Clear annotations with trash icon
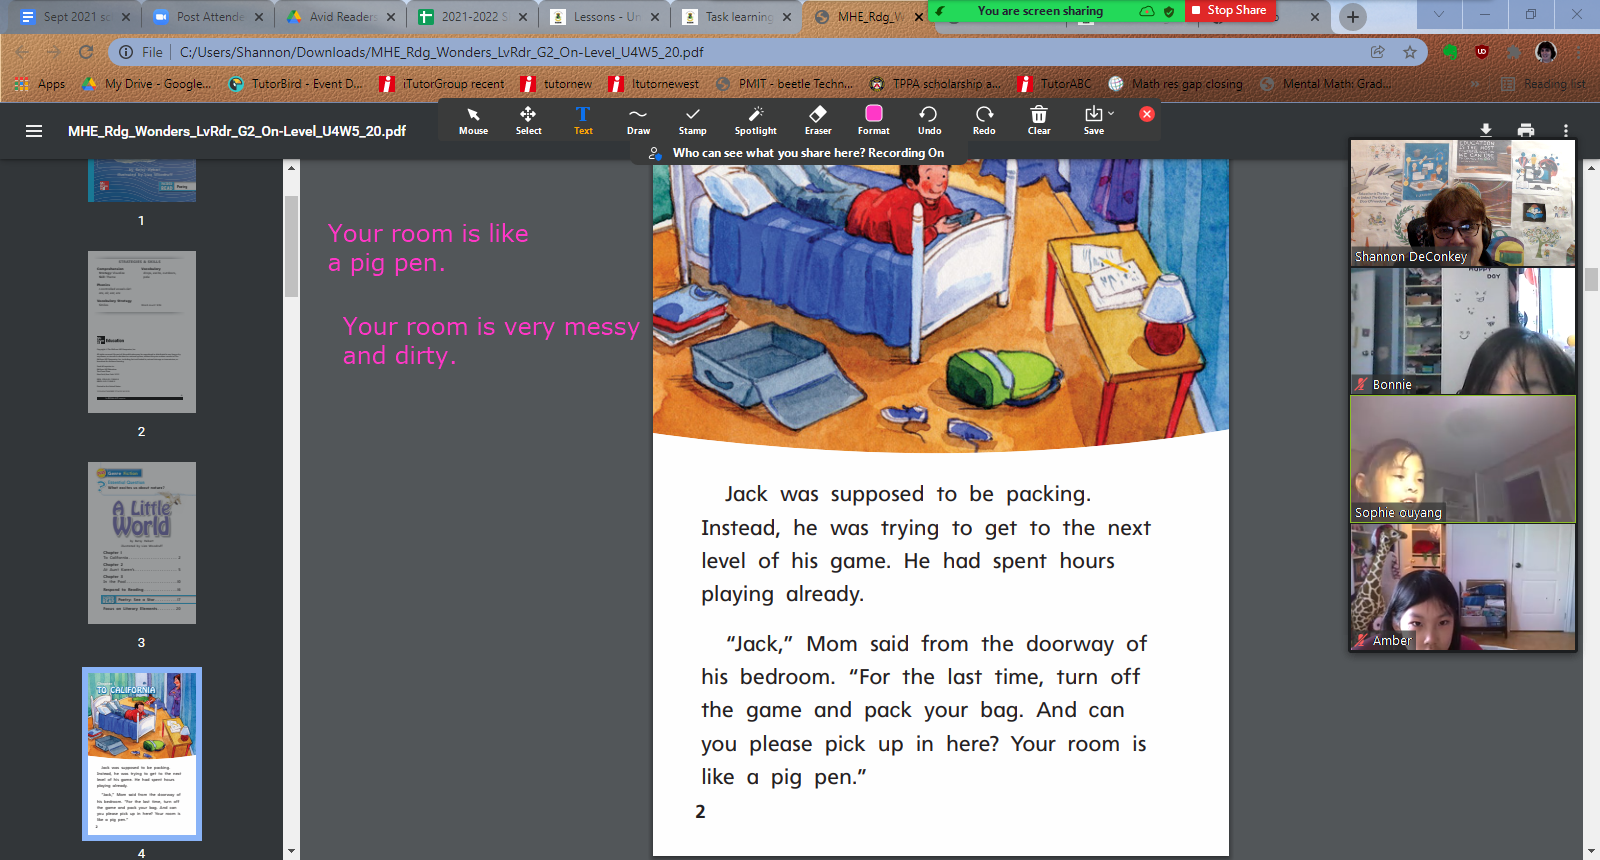The height and width of the screenshot is (860, 1600). 1039,120
